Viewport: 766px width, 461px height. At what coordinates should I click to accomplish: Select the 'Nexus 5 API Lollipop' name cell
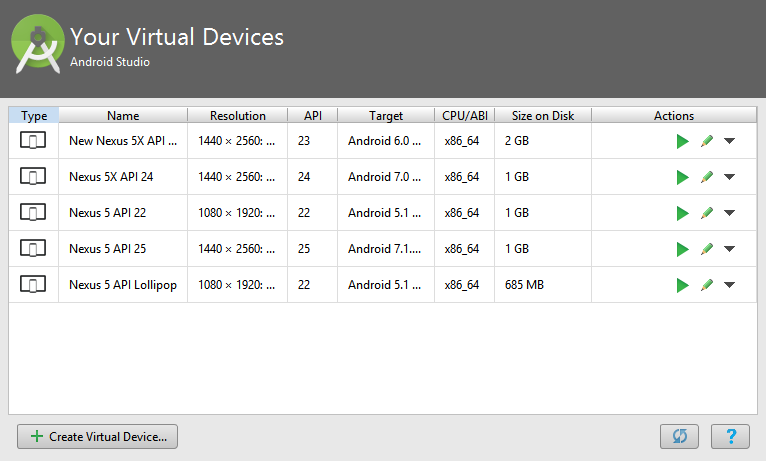coord(123,285)
